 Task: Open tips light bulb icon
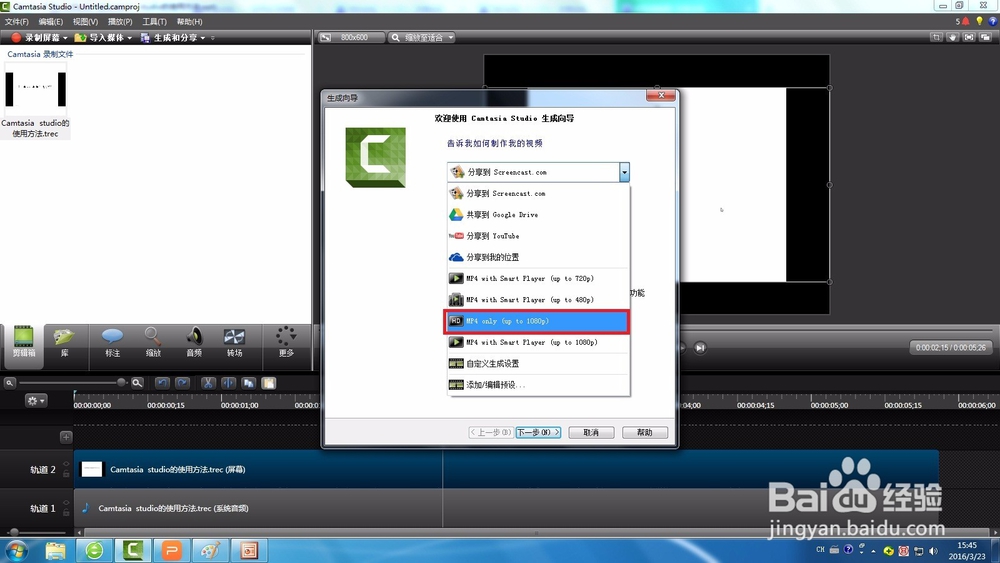tap(980, 21)
